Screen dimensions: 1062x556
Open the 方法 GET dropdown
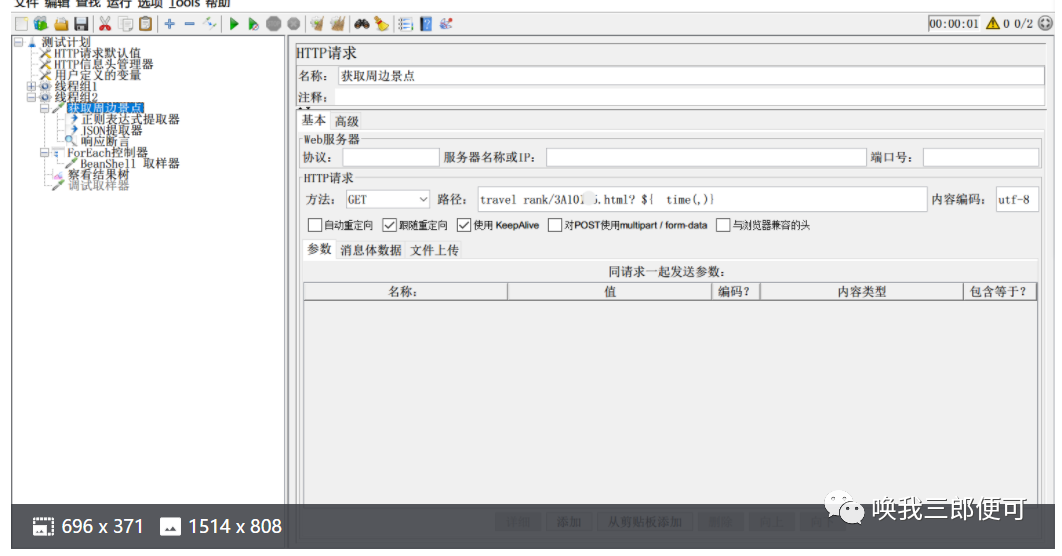click(x=387, y=199)
